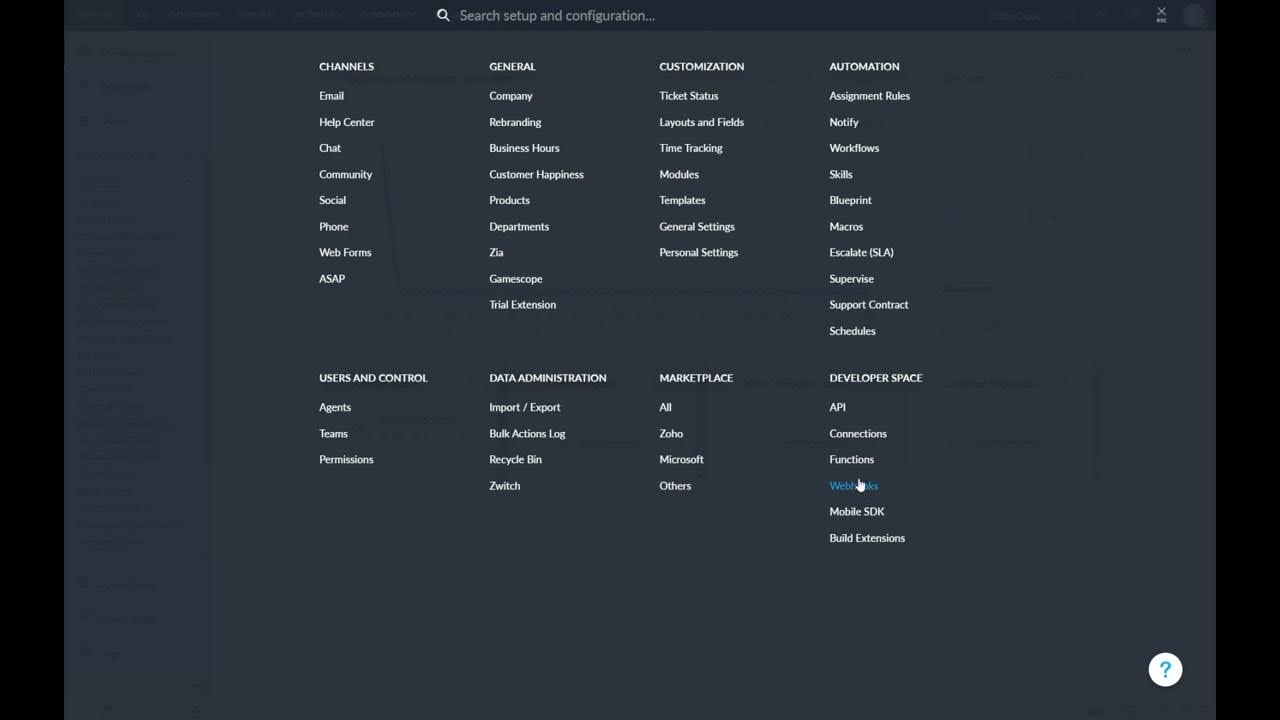This screenshot has height=720, width=1280.
Task: Select Blueprint under Automation
Action: 850,201
